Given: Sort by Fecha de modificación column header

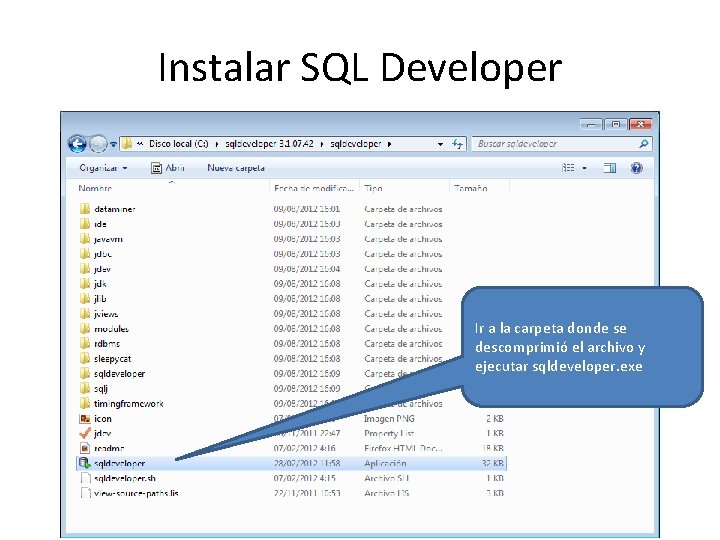Looking at the screenshot, I should (x=314, y=188).
